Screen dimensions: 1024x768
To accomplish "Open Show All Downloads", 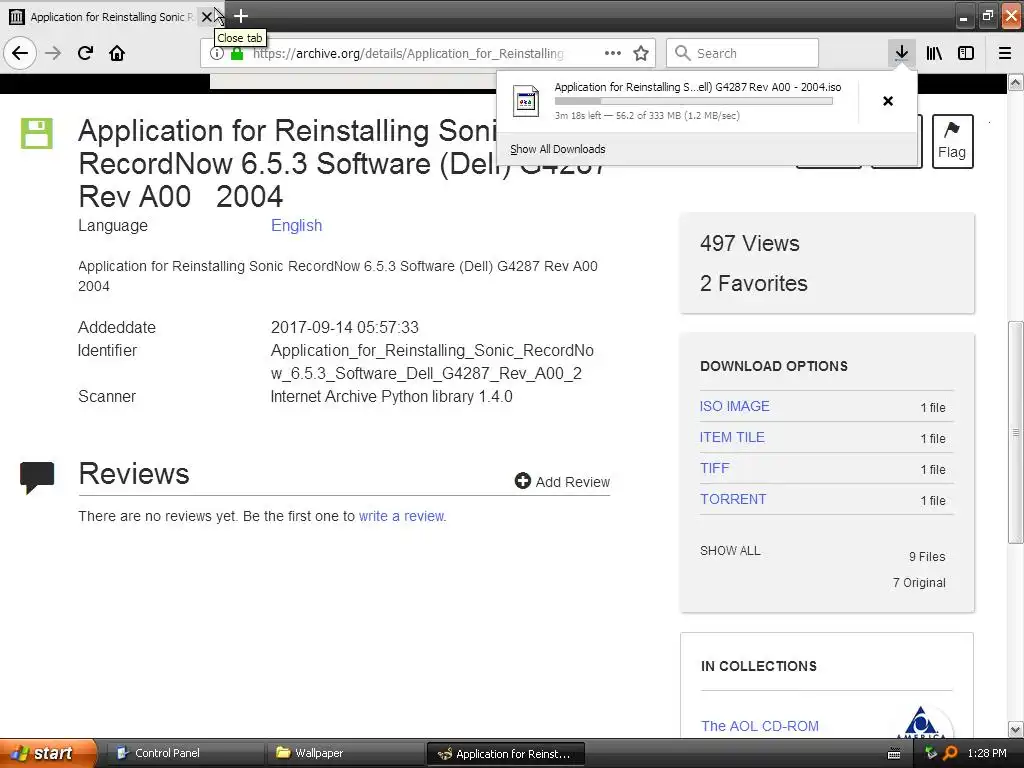I will (558, 149).
